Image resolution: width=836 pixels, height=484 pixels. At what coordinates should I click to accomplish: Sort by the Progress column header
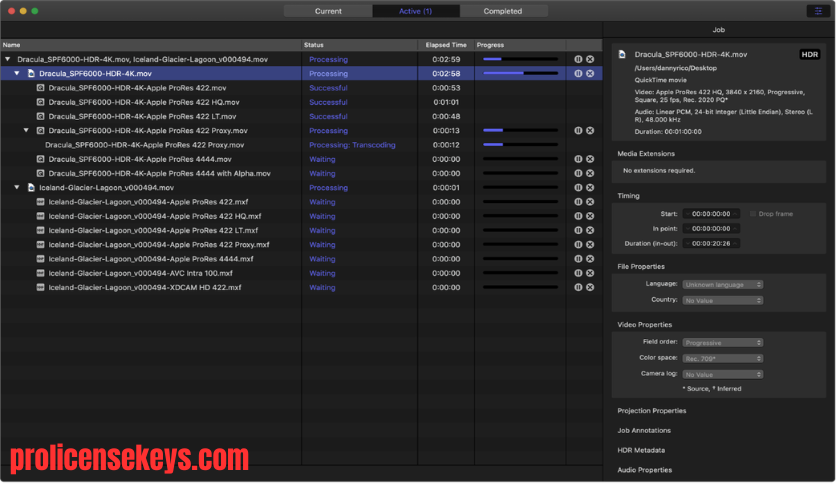pos(520,45)
